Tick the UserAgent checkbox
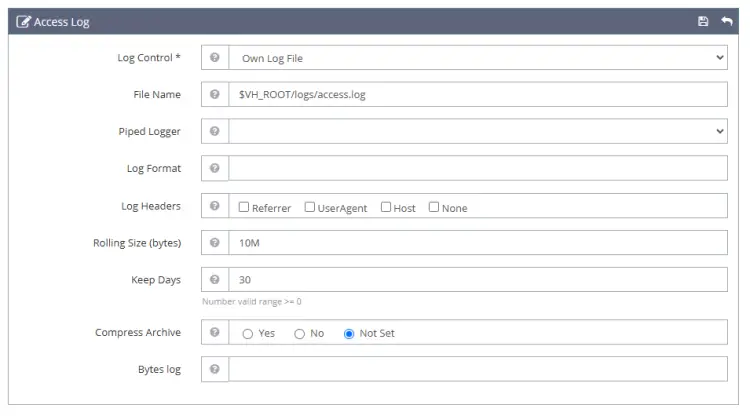Screen dimensions: 750x416 click(x=310, y=207)
